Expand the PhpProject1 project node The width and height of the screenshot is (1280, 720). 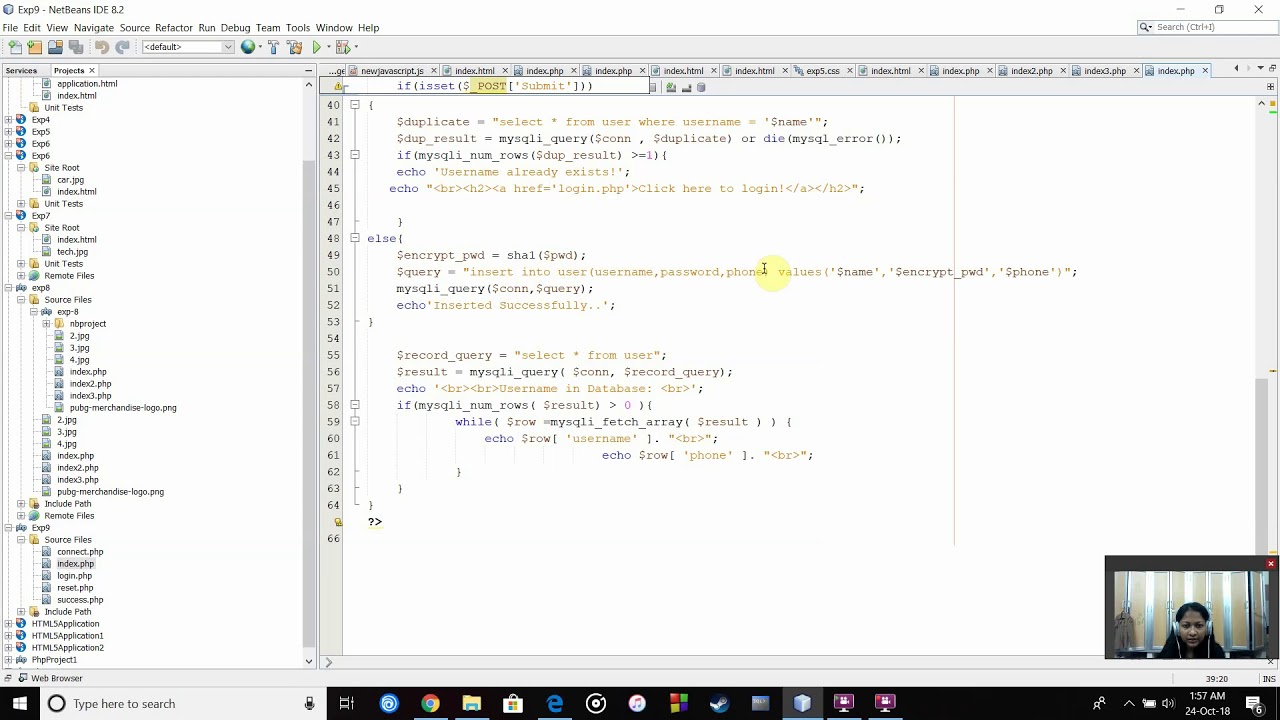click(8, 660)
